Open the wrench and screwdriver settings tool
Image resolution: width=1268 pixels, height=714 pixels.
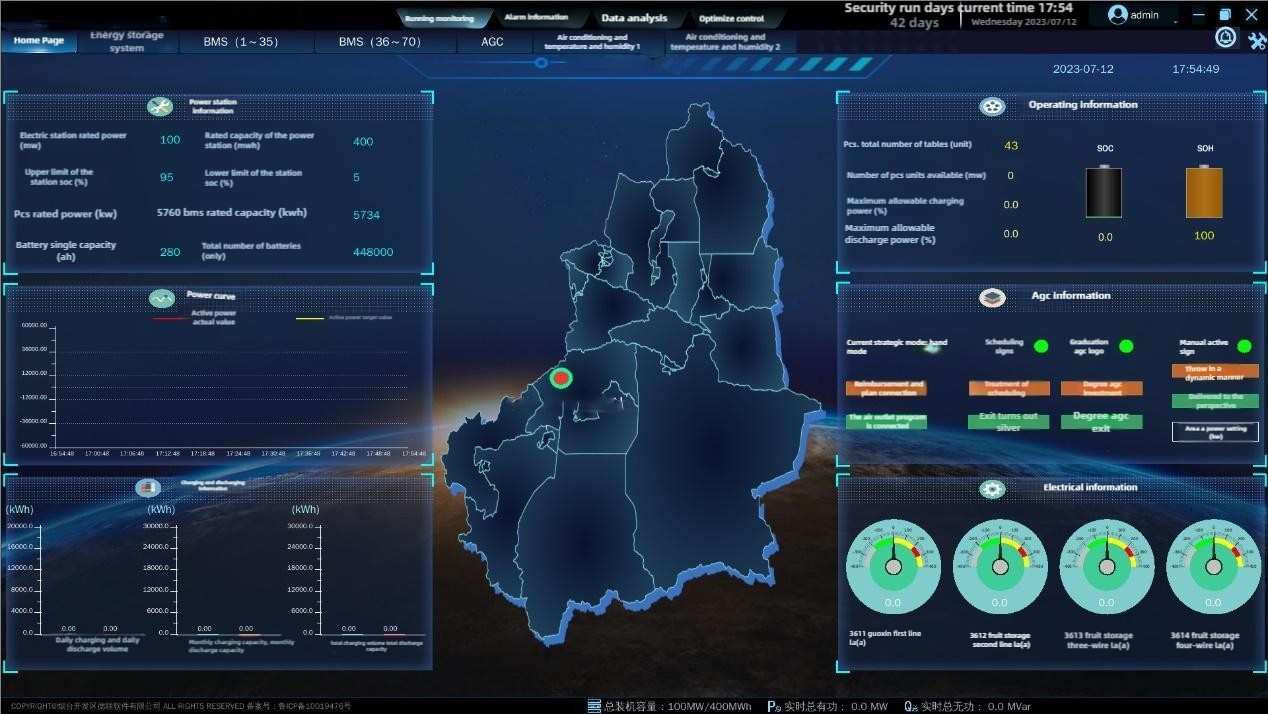1256,40
